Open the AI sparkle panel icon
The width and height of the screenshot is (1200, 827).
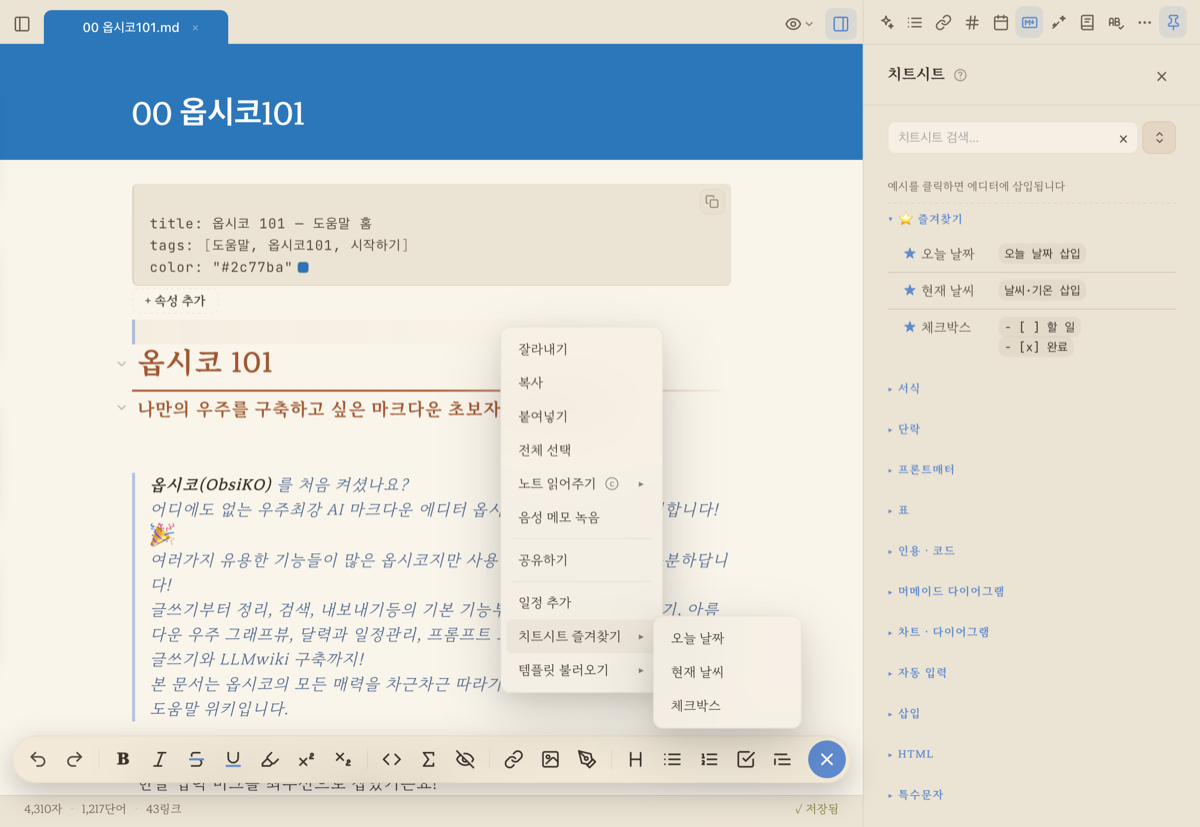point(887,23)
